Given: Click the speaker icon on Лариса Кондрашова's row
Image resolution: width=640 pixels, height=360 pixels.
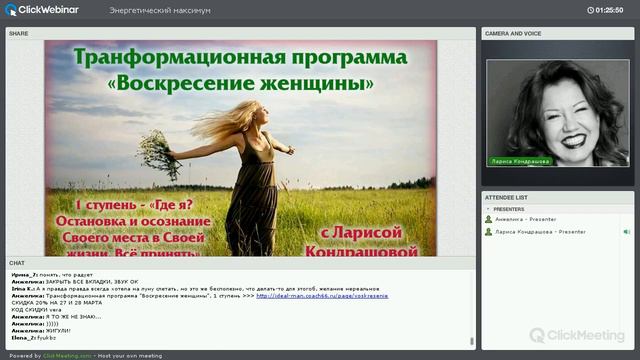Looking at the screenshot, I should coord(627,232).
